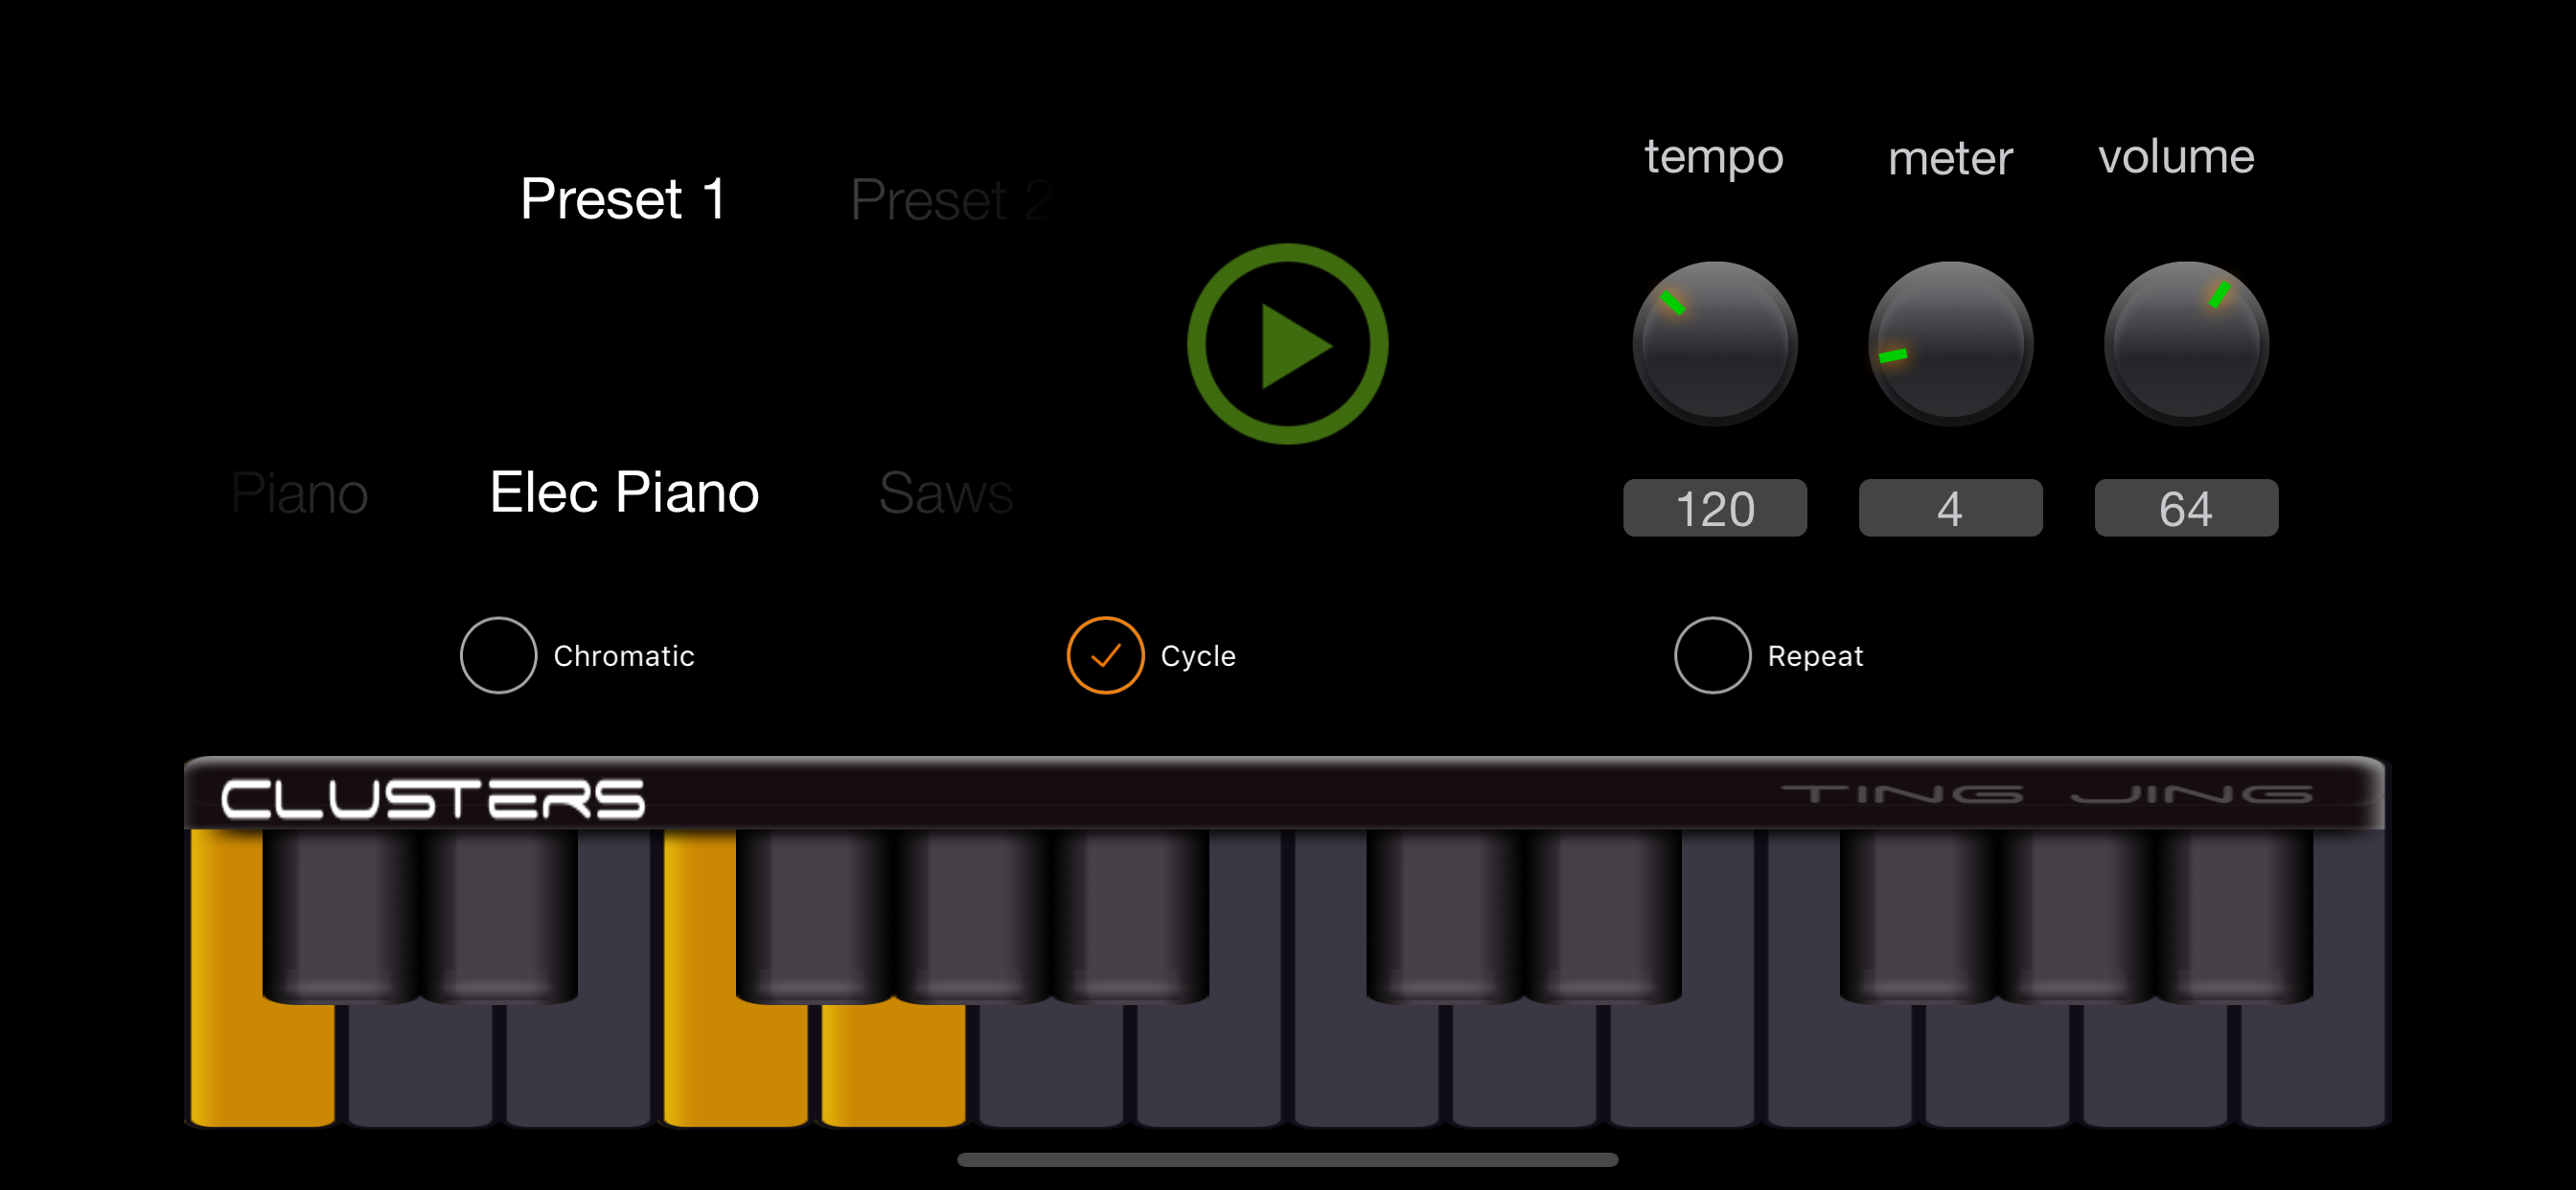Enable the Repeat toggle option
The height and width of the screenshot is (1190, 2576).
(1711, 655)
